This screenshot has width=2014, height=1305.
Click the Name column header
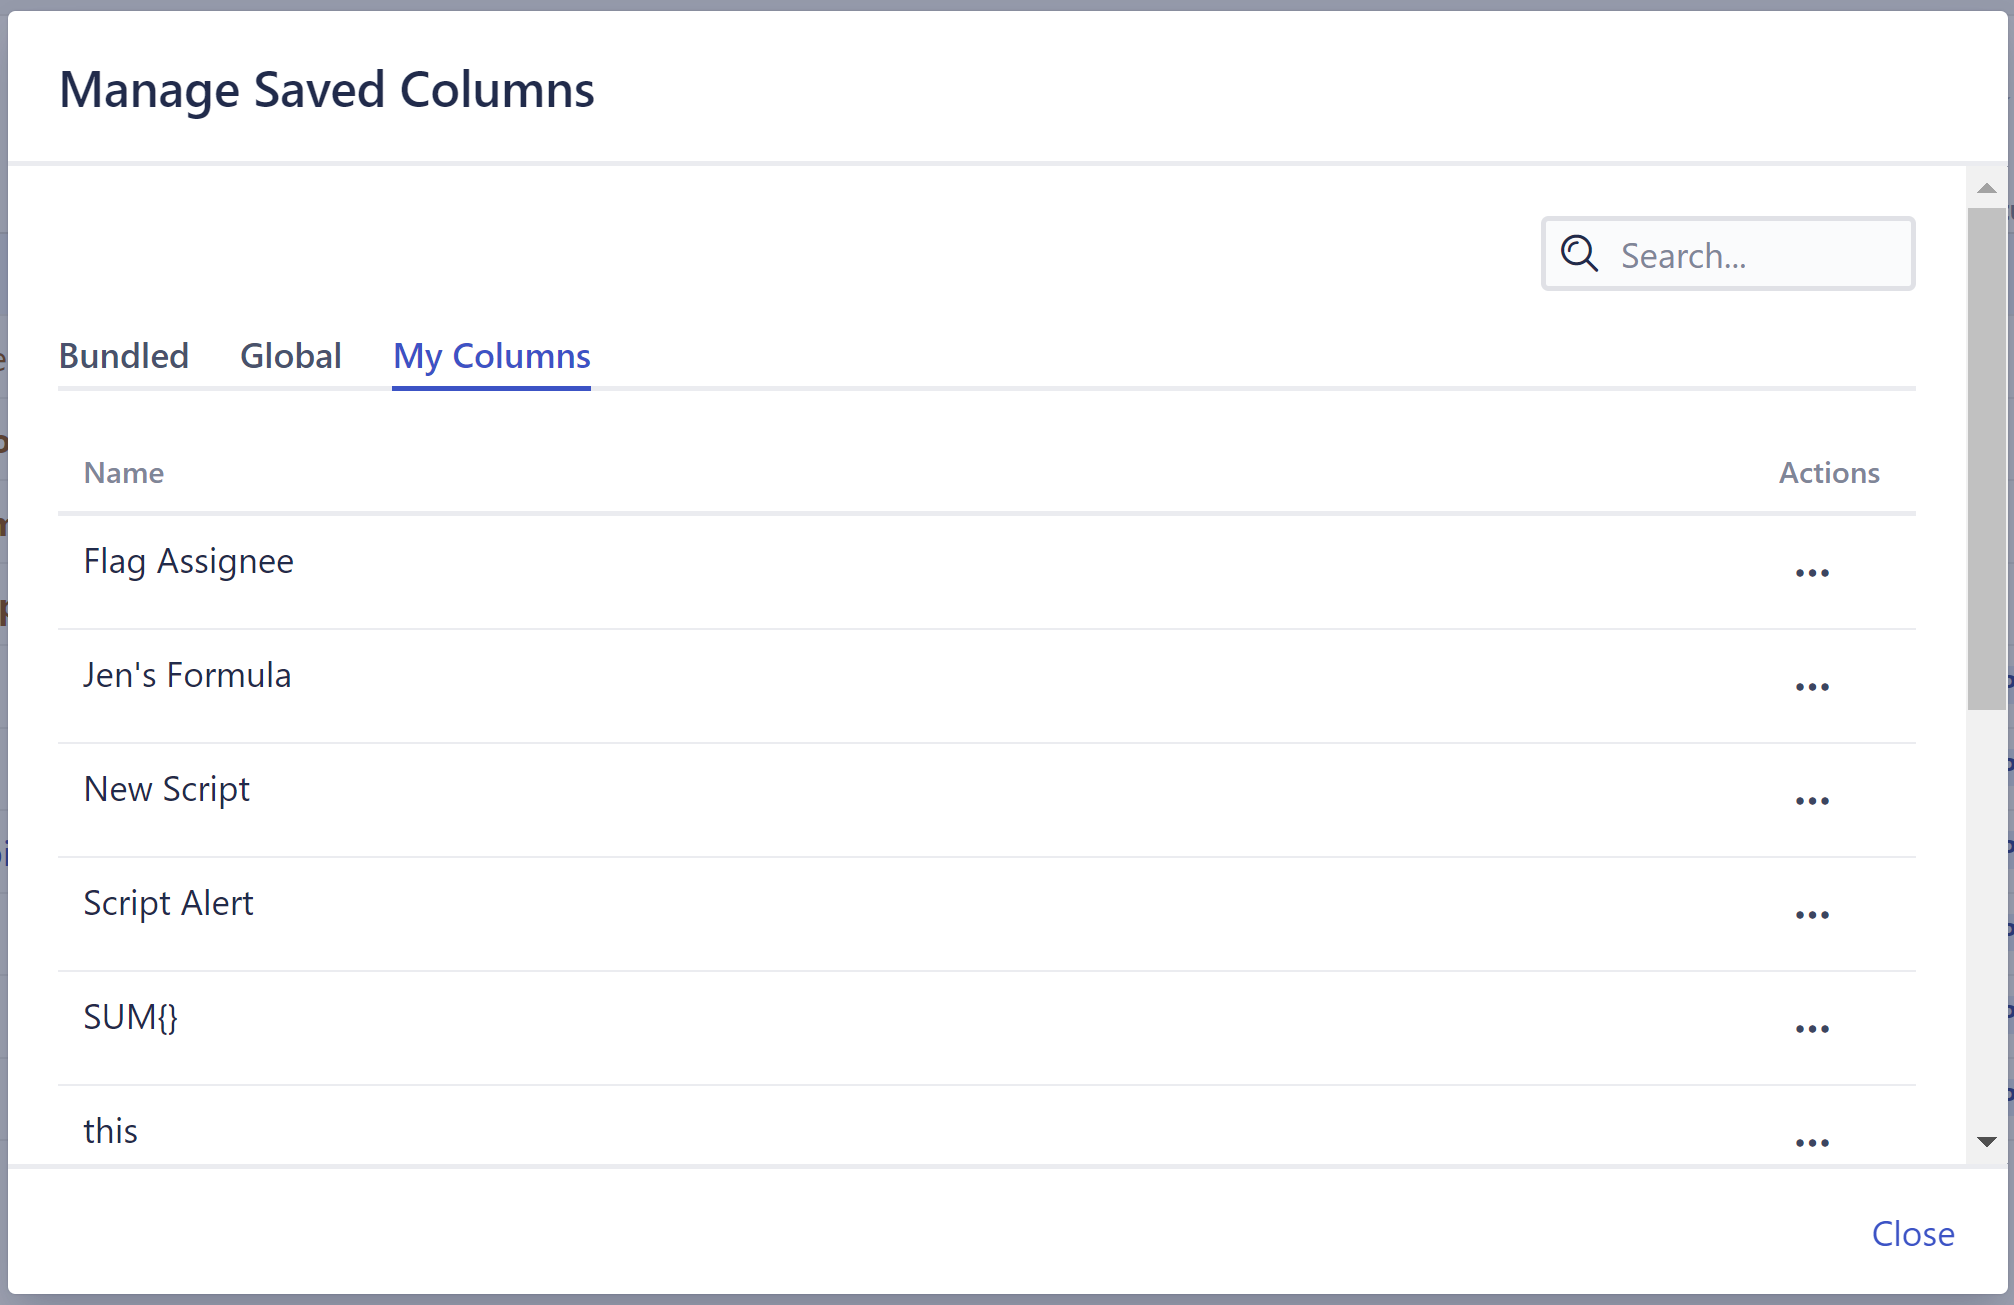click(124, 473)
